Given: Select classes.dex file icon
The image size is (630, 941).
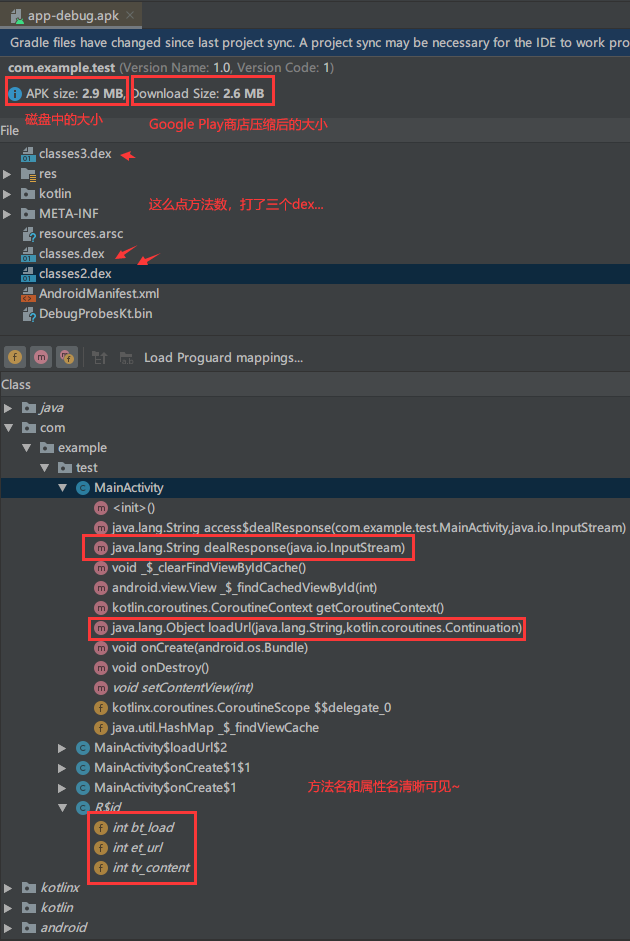Looking at the screenshot, I should (28, 254).
